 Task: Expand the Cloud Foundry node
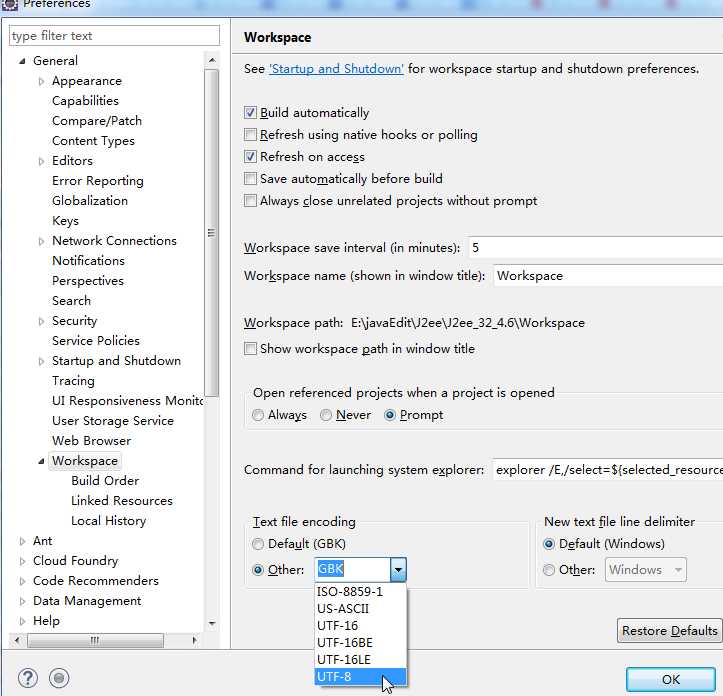click(22, 561)
